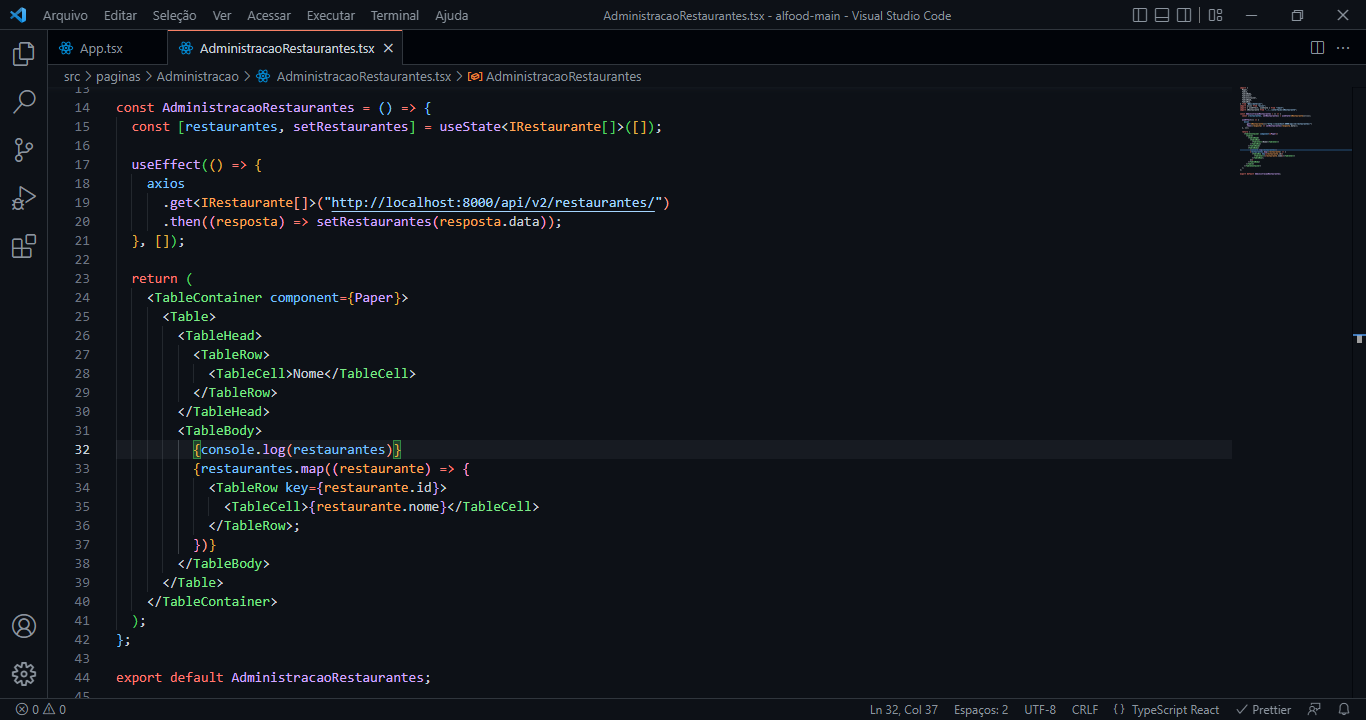Change the UTF-8 file encoding
1366x720 pixels.
tap(1040, 710)
